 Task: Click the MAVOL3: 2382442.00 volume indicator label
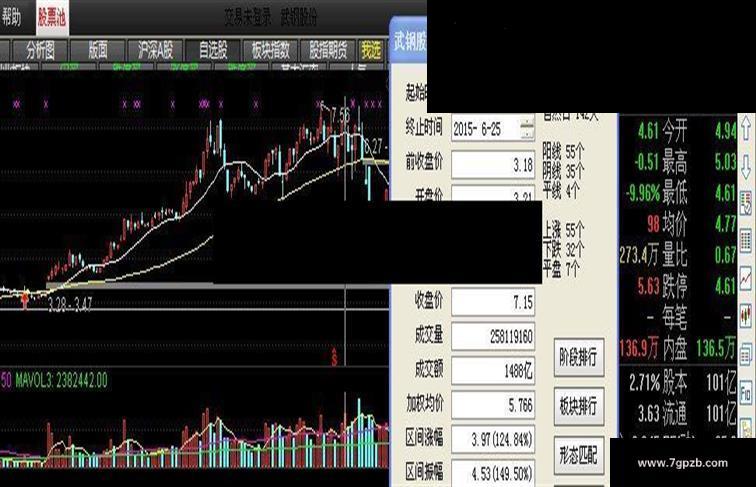point(61,381)
